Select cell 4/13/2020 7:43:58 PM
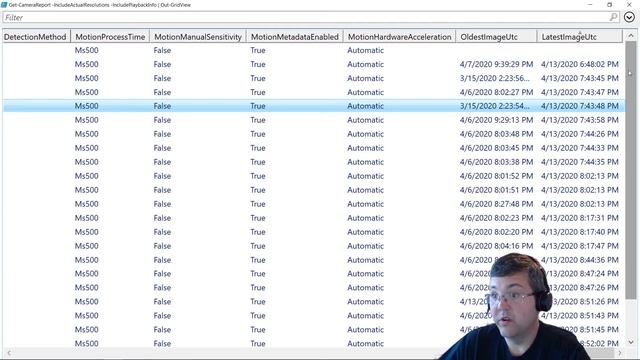The width and height of the screenshot is (640, 360). click(x=580, y=120)
